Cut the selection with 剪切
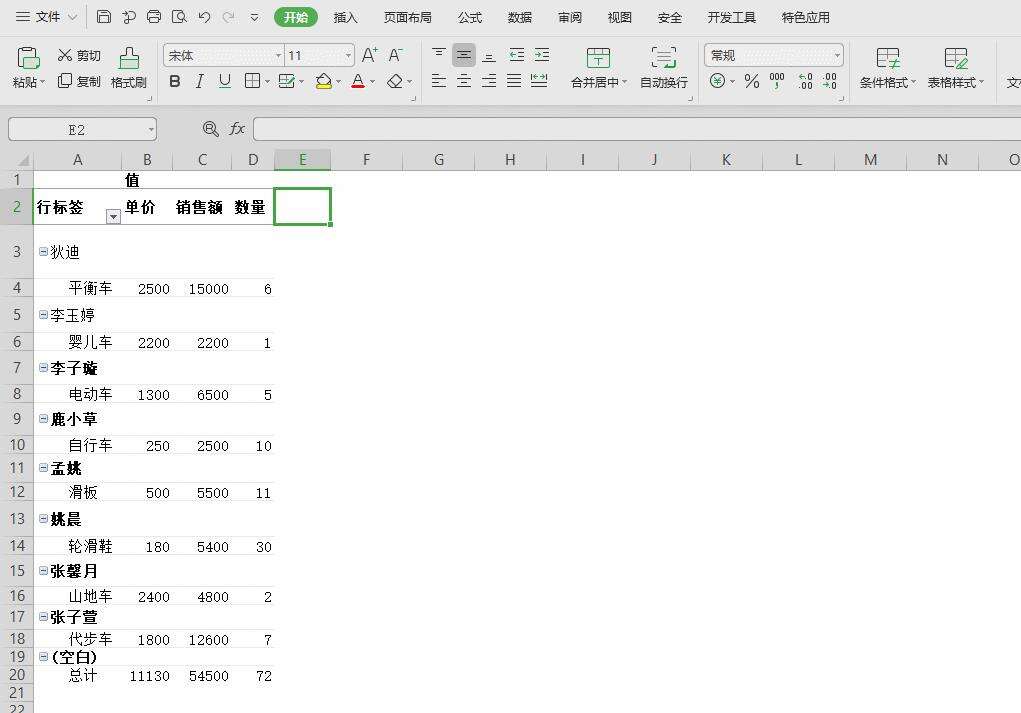Screen dimensions: 1021x713 (x=79, y=55)
